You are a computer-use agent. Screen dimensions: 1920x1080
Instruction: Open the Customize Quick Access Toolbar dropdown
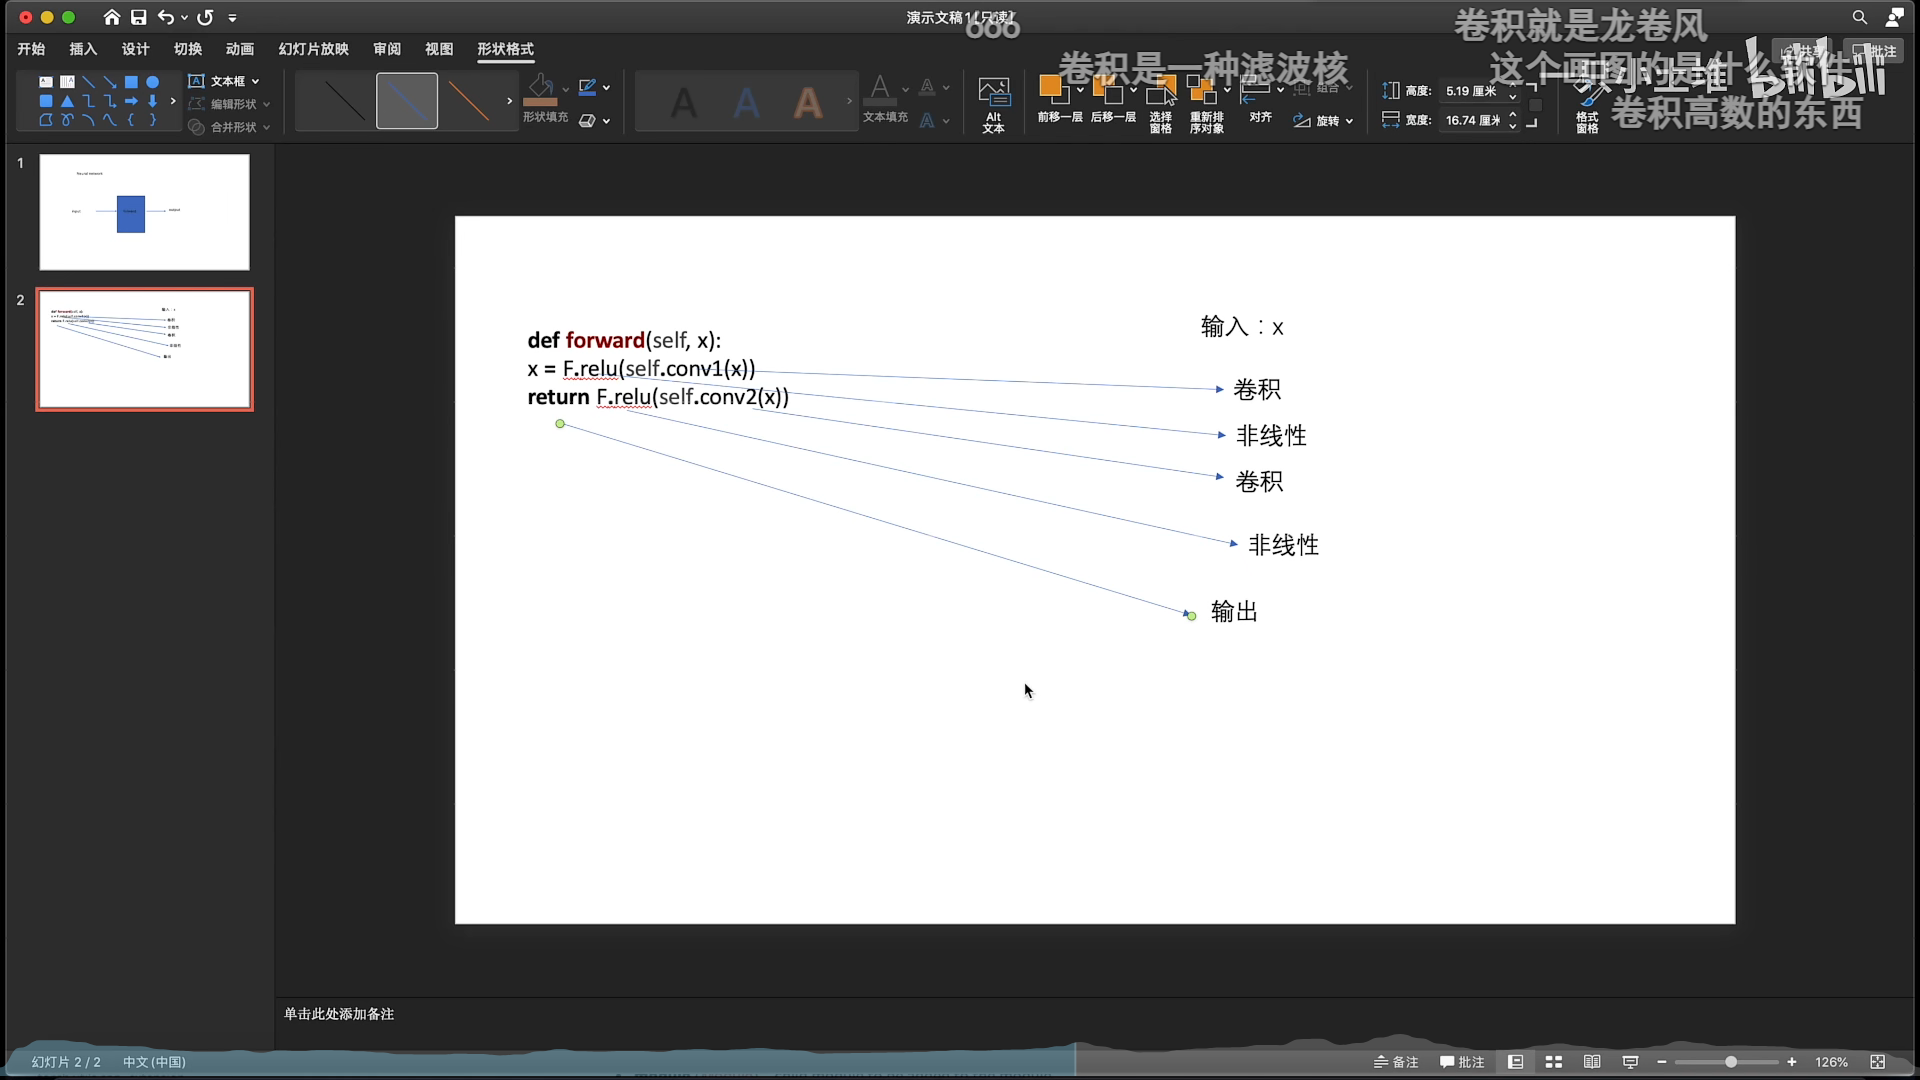pos(232,18)
